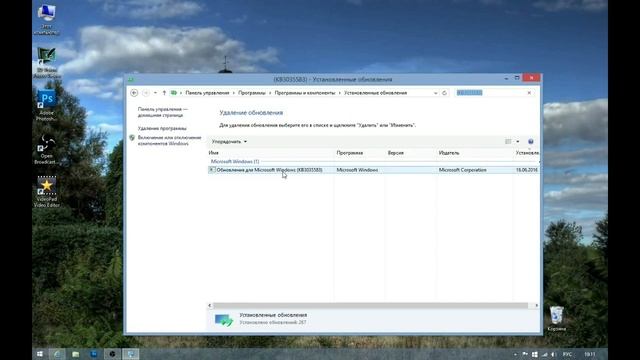Select the Control Panel taskbar button
Screen dimensions: 640x360
131,354
